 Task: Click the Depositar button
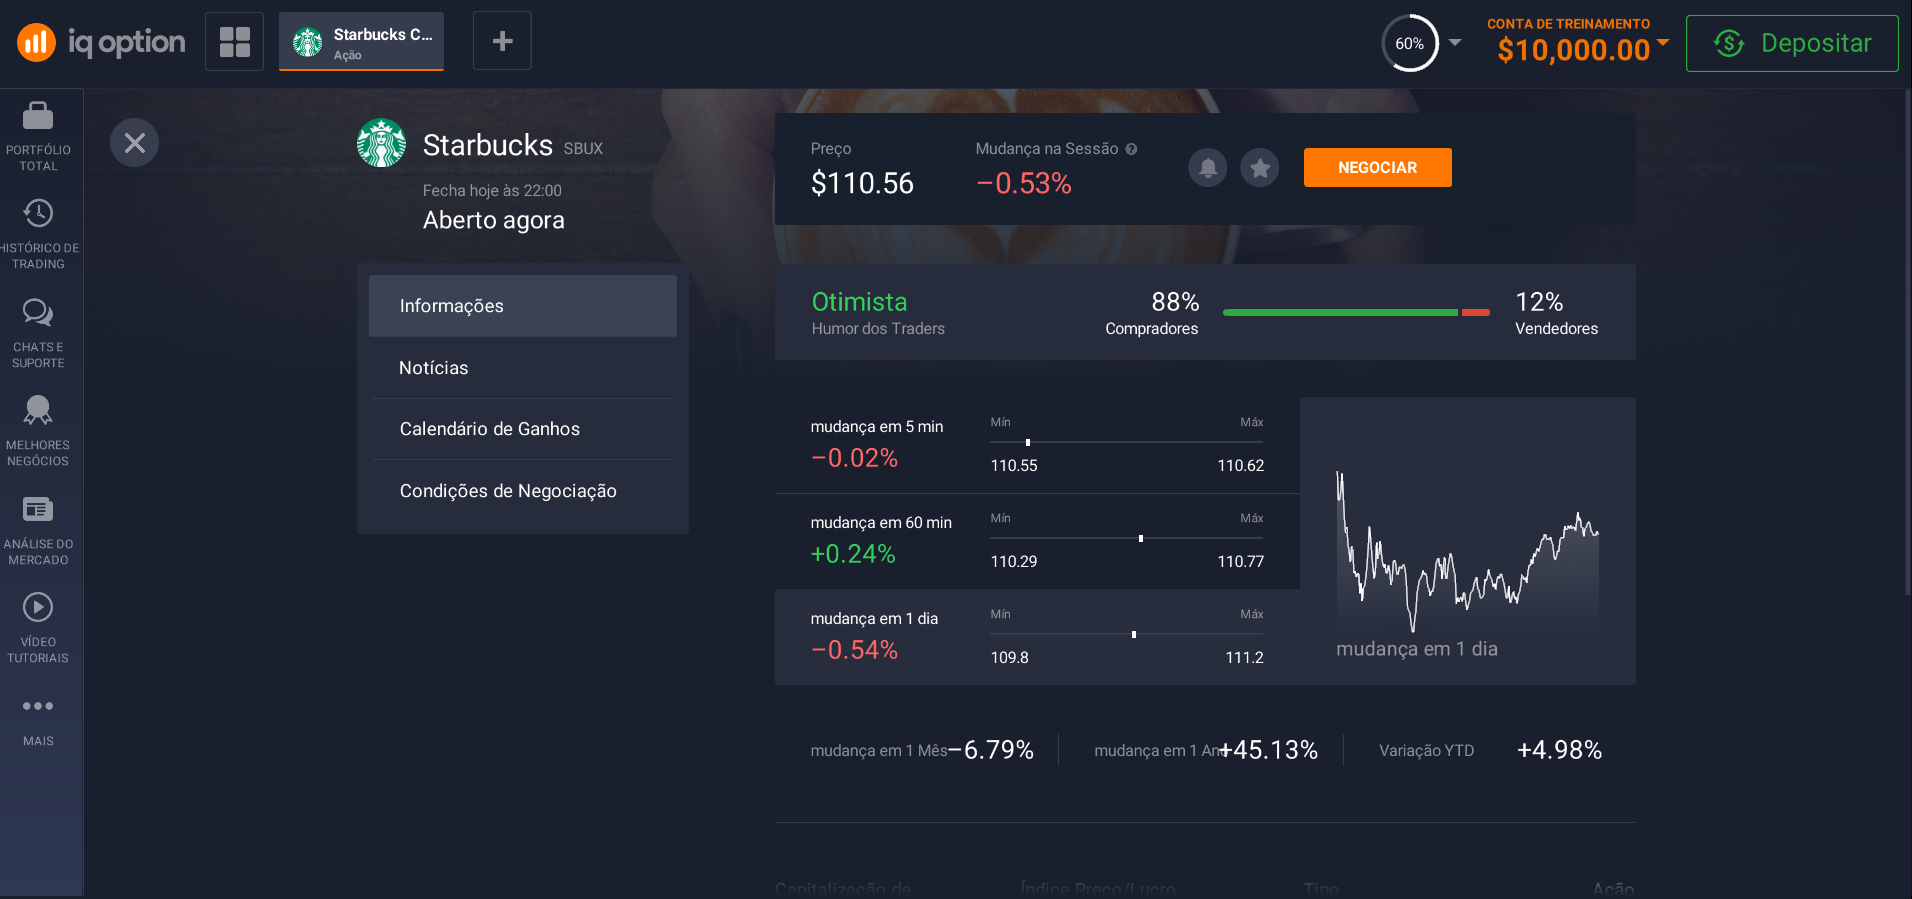(x=1792, y=43)
